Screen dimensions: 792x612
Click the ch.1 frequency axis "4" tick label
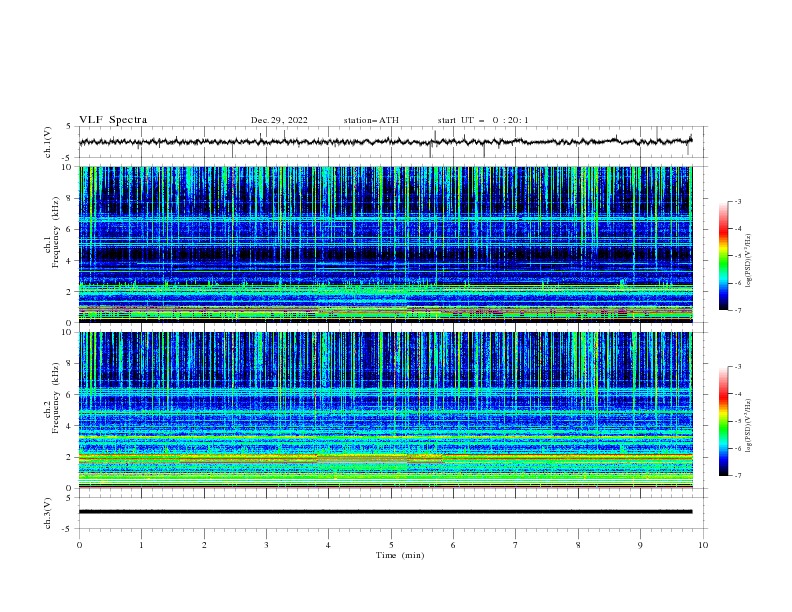(x=69, y=261)
